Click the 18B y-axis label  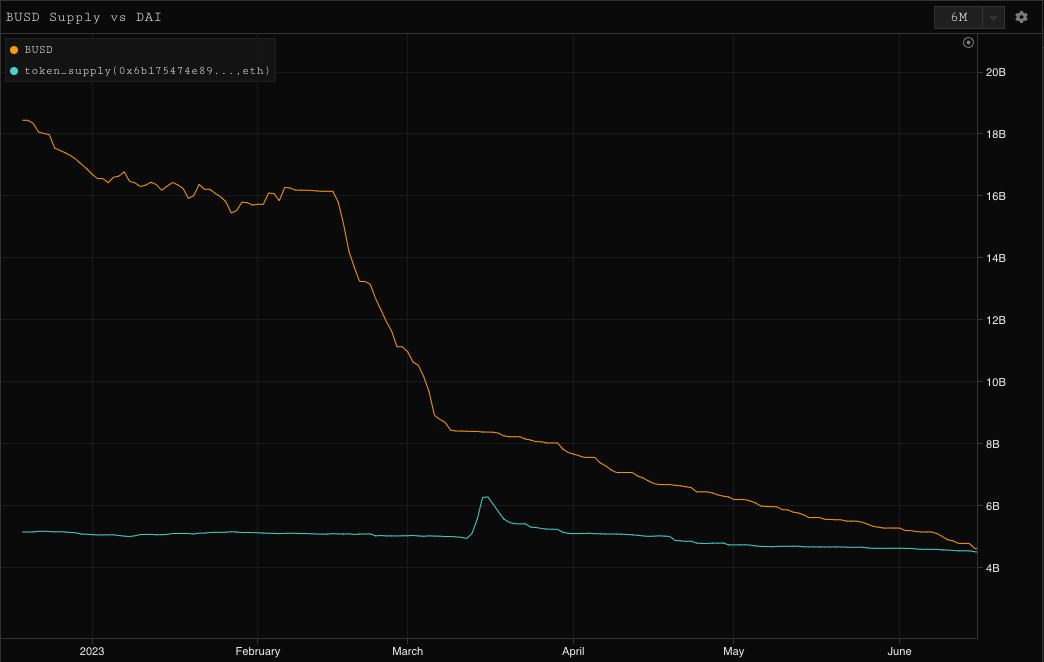coord(995,134)
